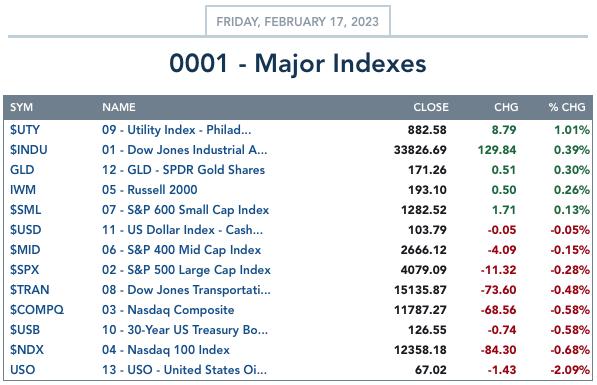Open the $SPX symbol link

pyautogui.click(x=24, y=270)
